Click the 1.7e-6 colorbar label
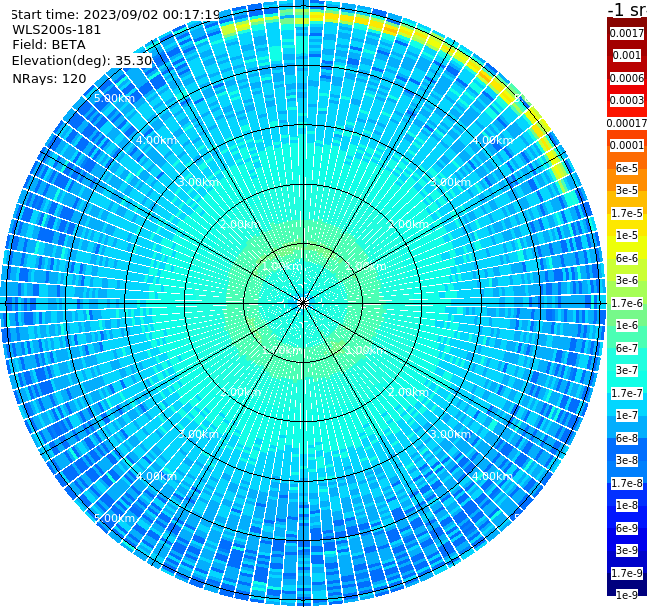 (x=626, y=303)
